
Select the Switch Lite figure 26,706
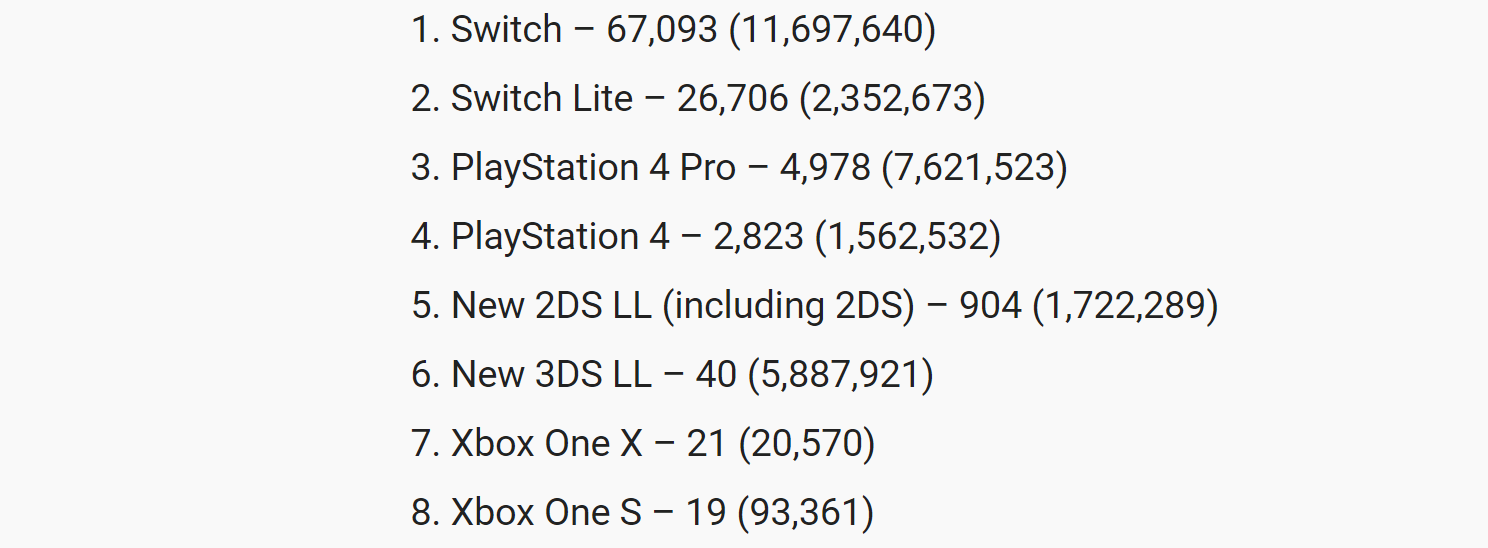coord(732,99)
